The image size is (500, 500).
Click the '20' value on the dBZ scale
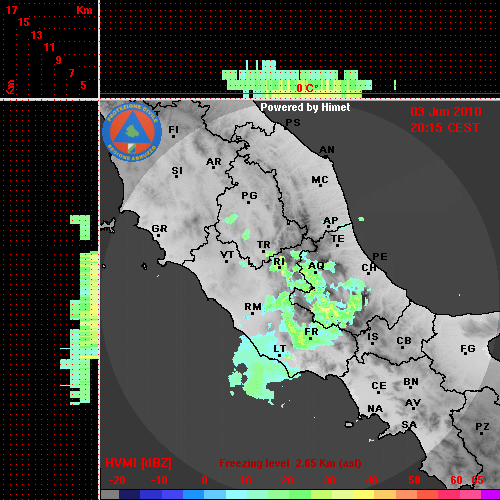(x=287, y=480)
